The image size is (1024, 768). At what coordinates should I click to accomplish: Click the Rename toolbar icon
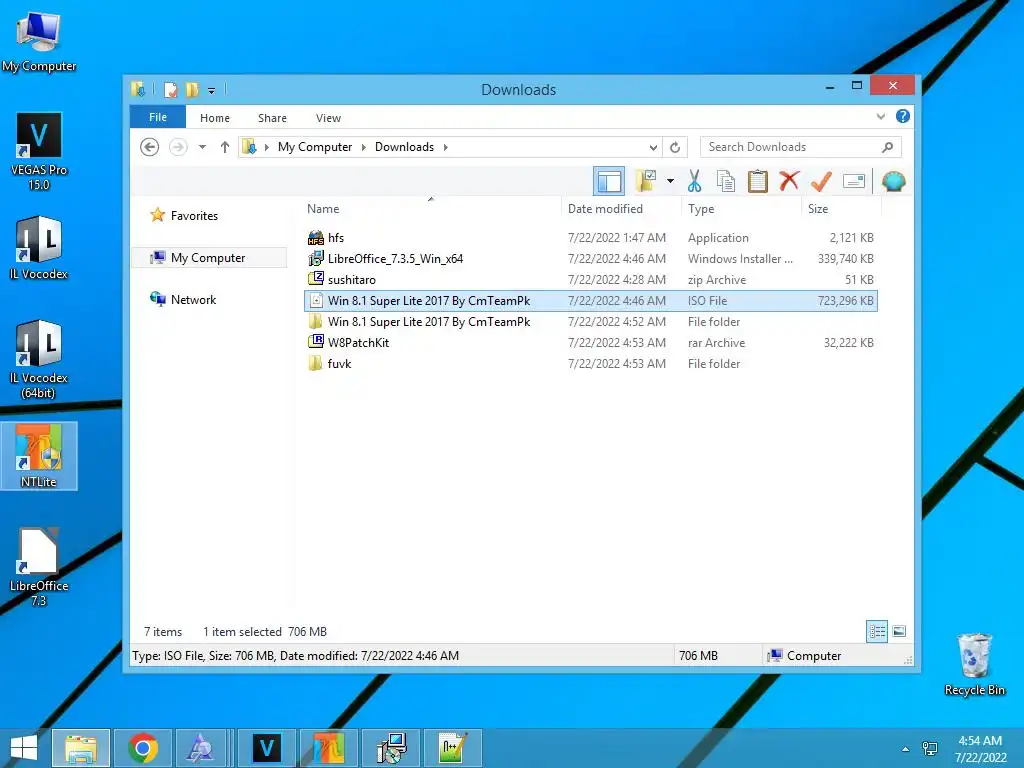pyautogui.click(x=854, y=181)
